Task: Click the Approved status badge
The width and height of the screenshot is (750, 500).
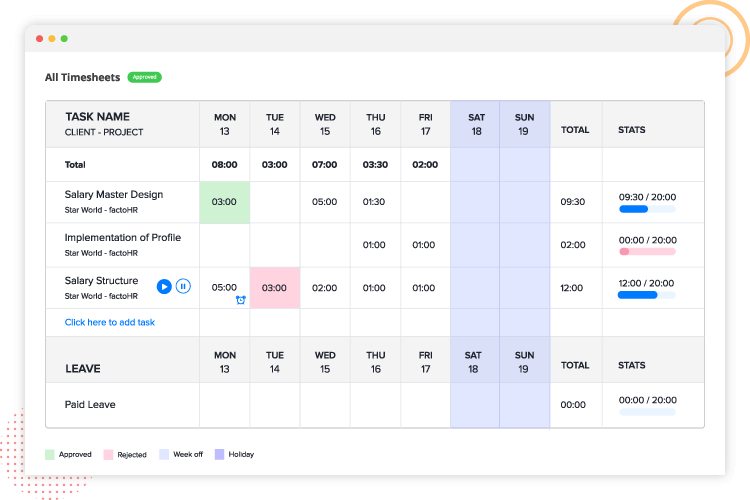Action: tap(144, 77)
